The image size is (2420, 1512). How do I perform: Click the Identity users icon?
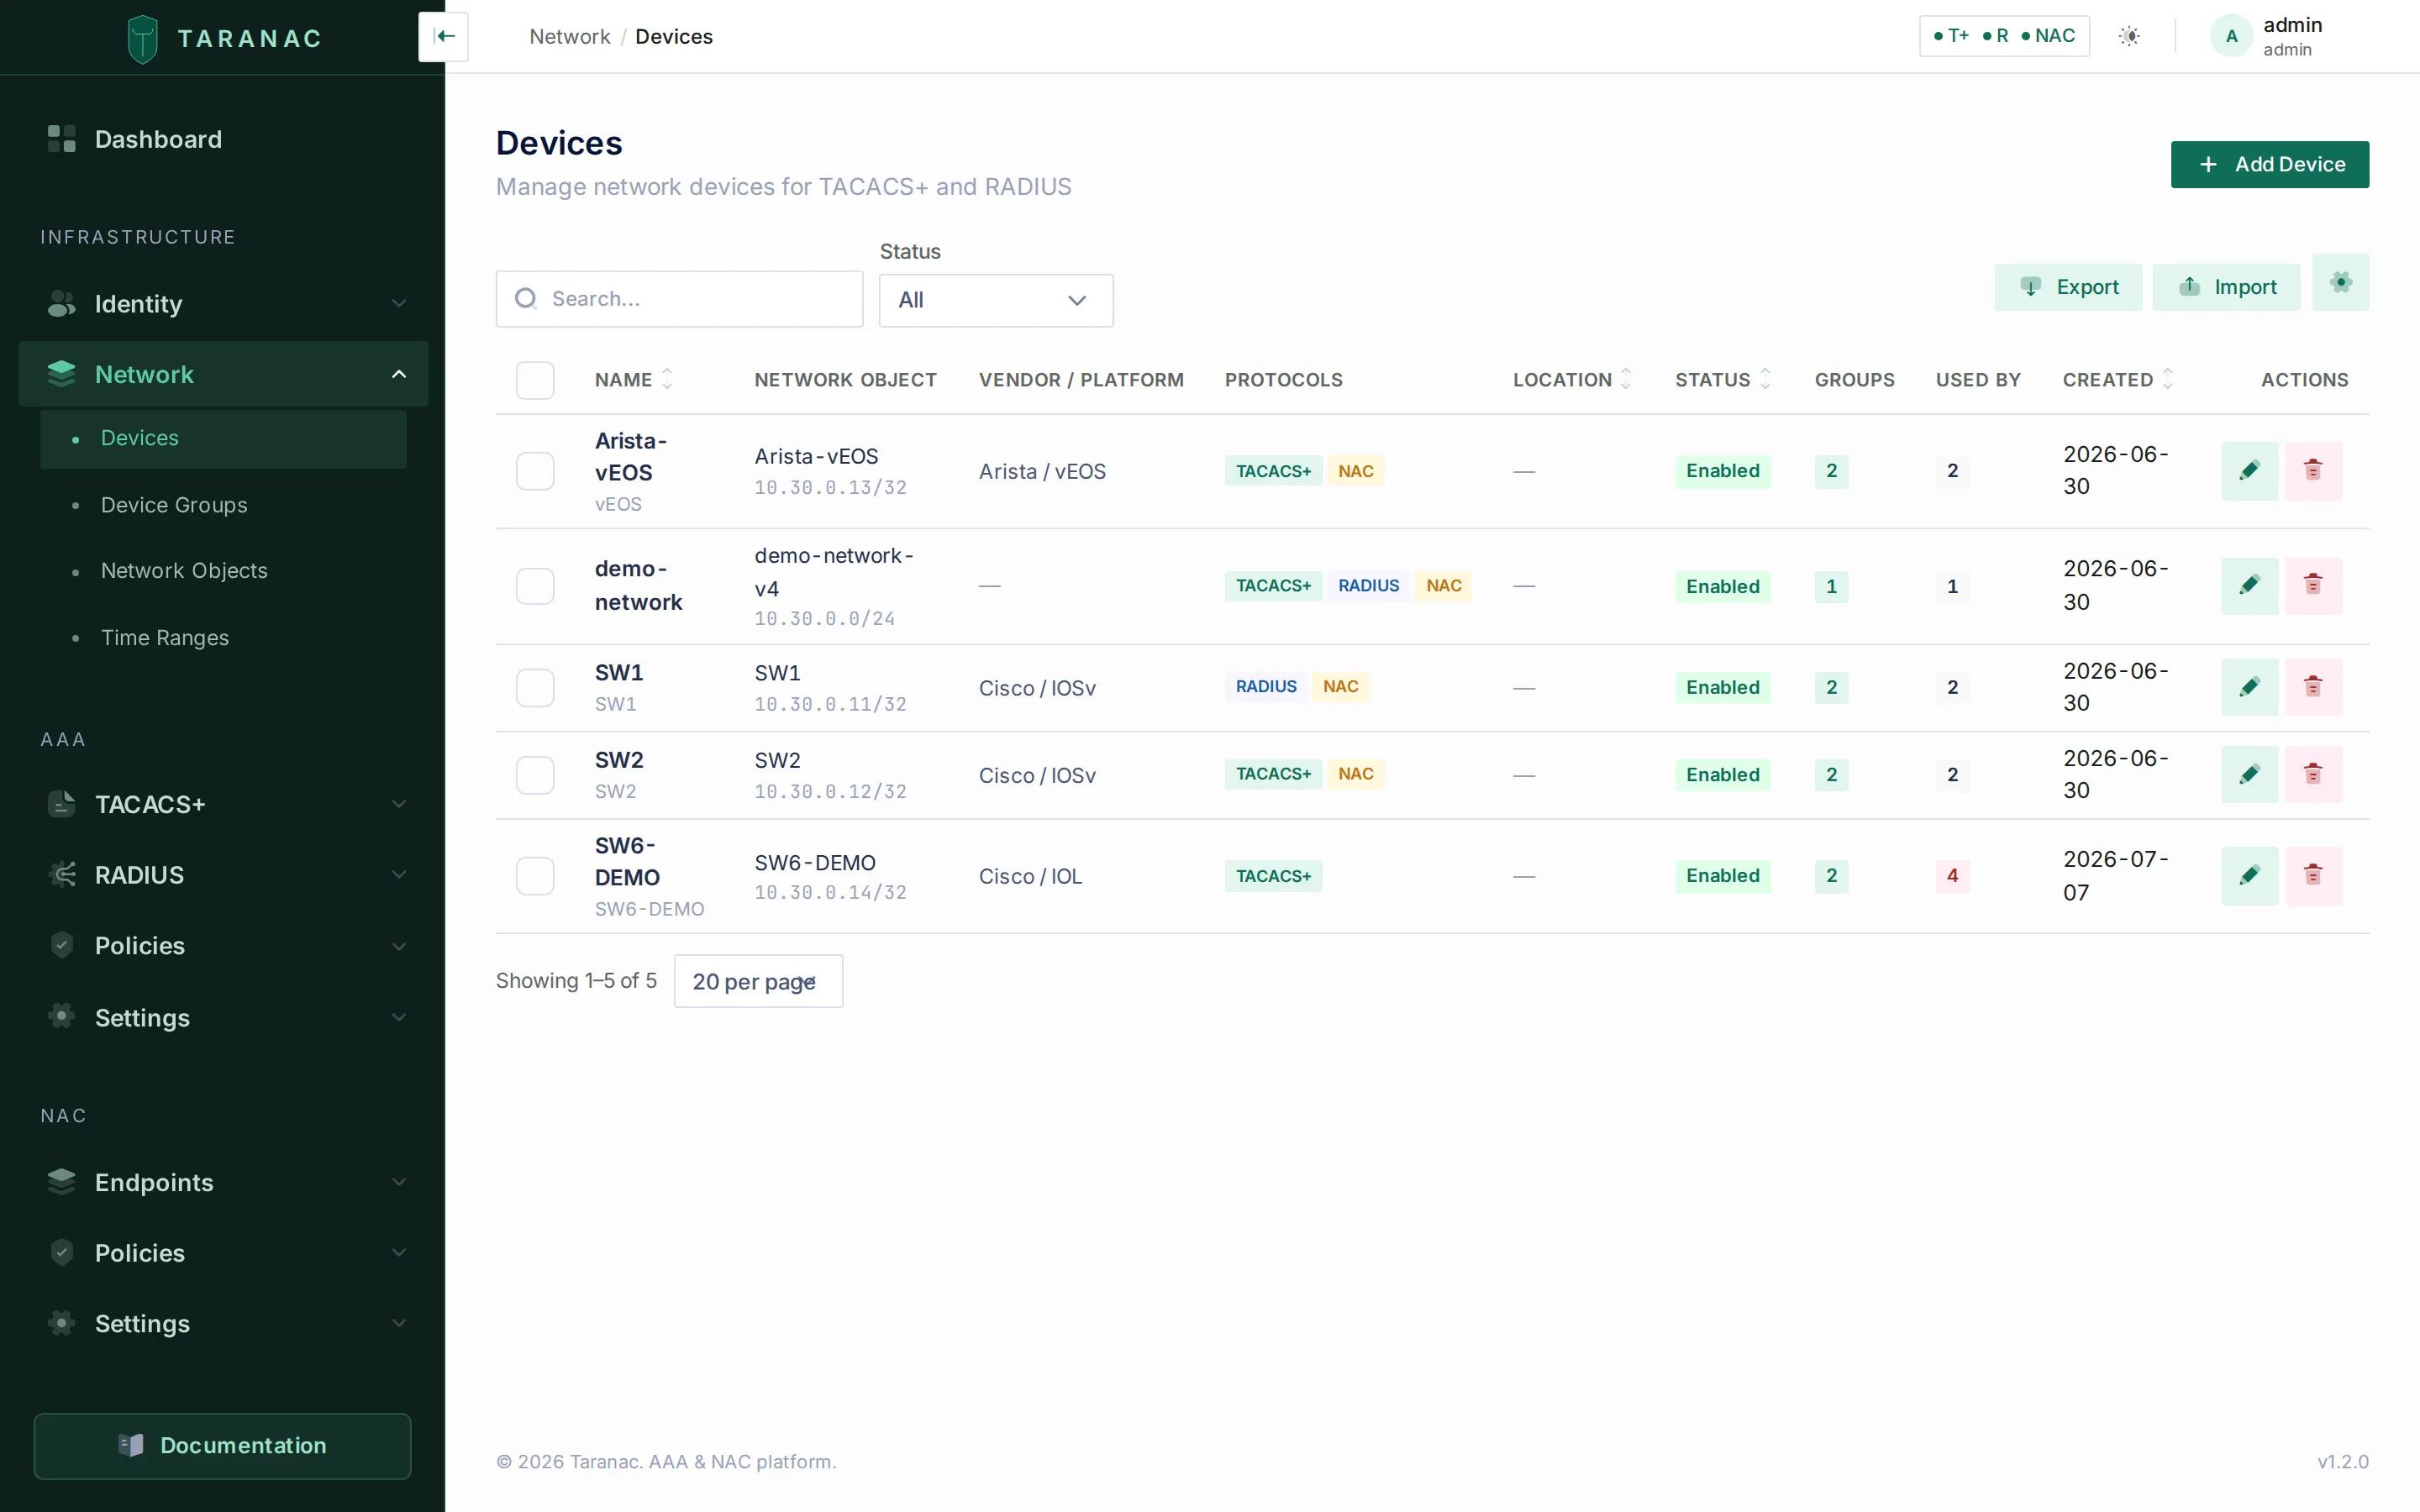click(x=62, y=304)
